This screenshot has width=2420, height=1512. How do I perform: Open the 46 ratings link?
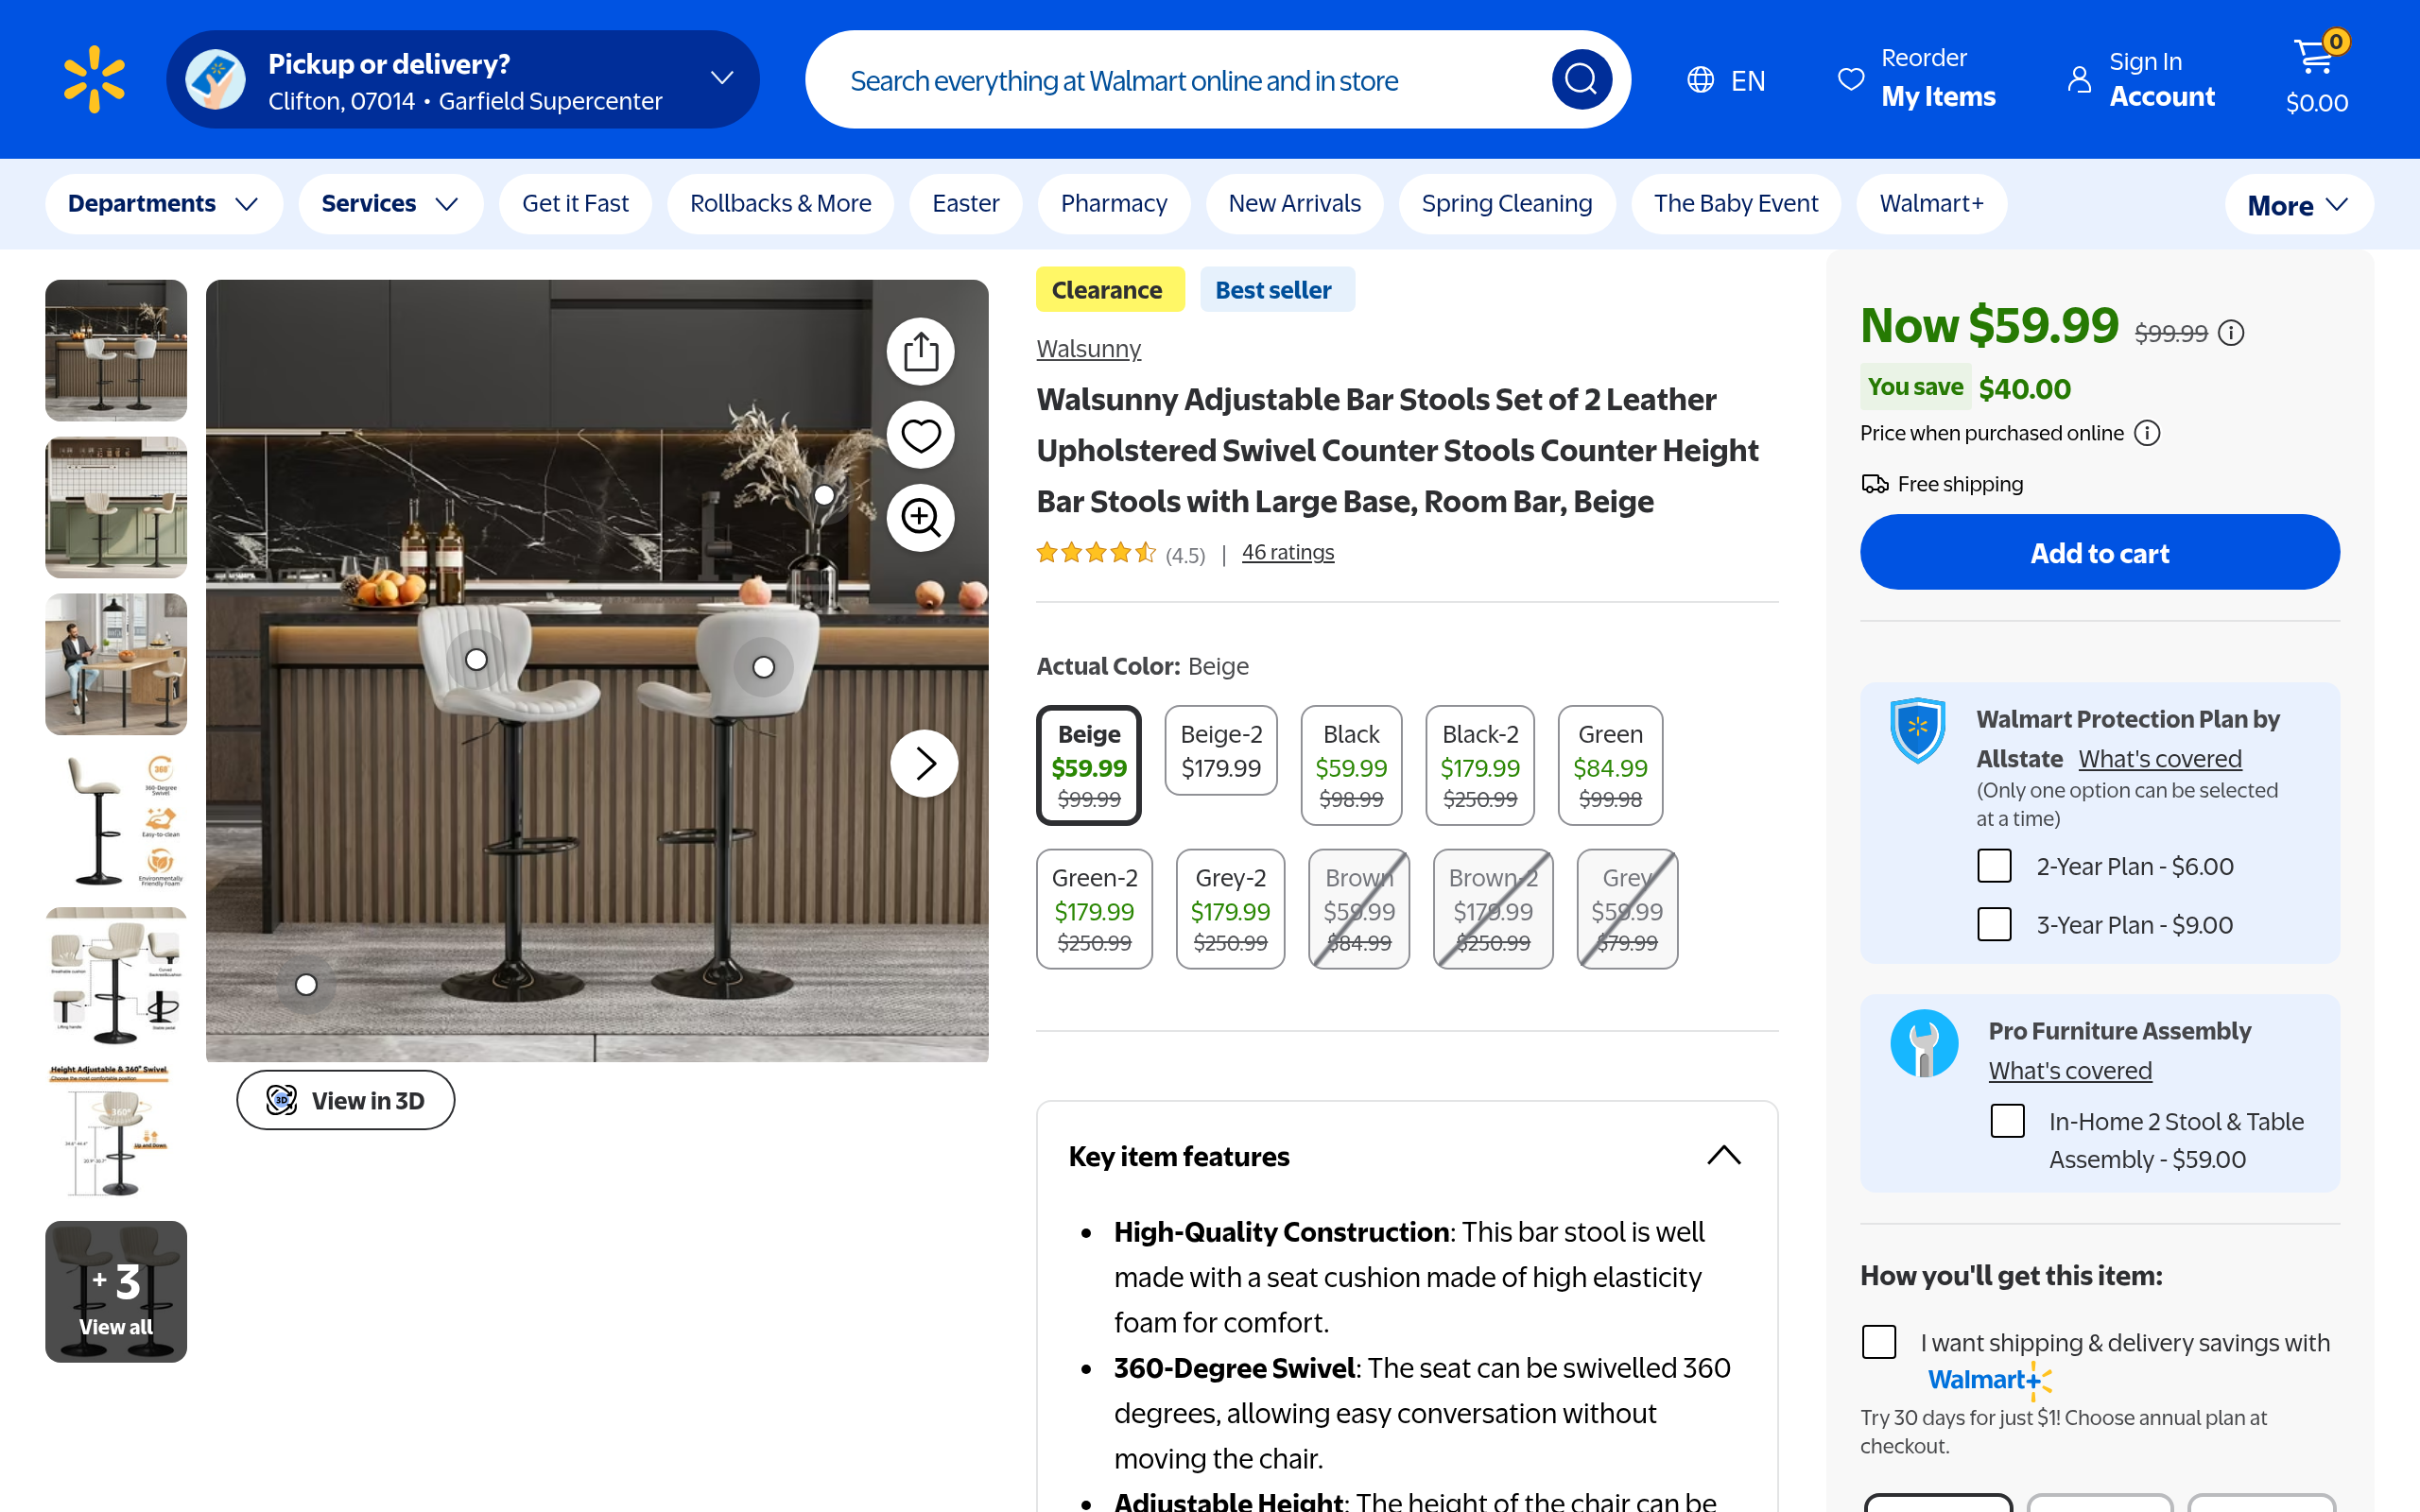tap(1287, 553)
